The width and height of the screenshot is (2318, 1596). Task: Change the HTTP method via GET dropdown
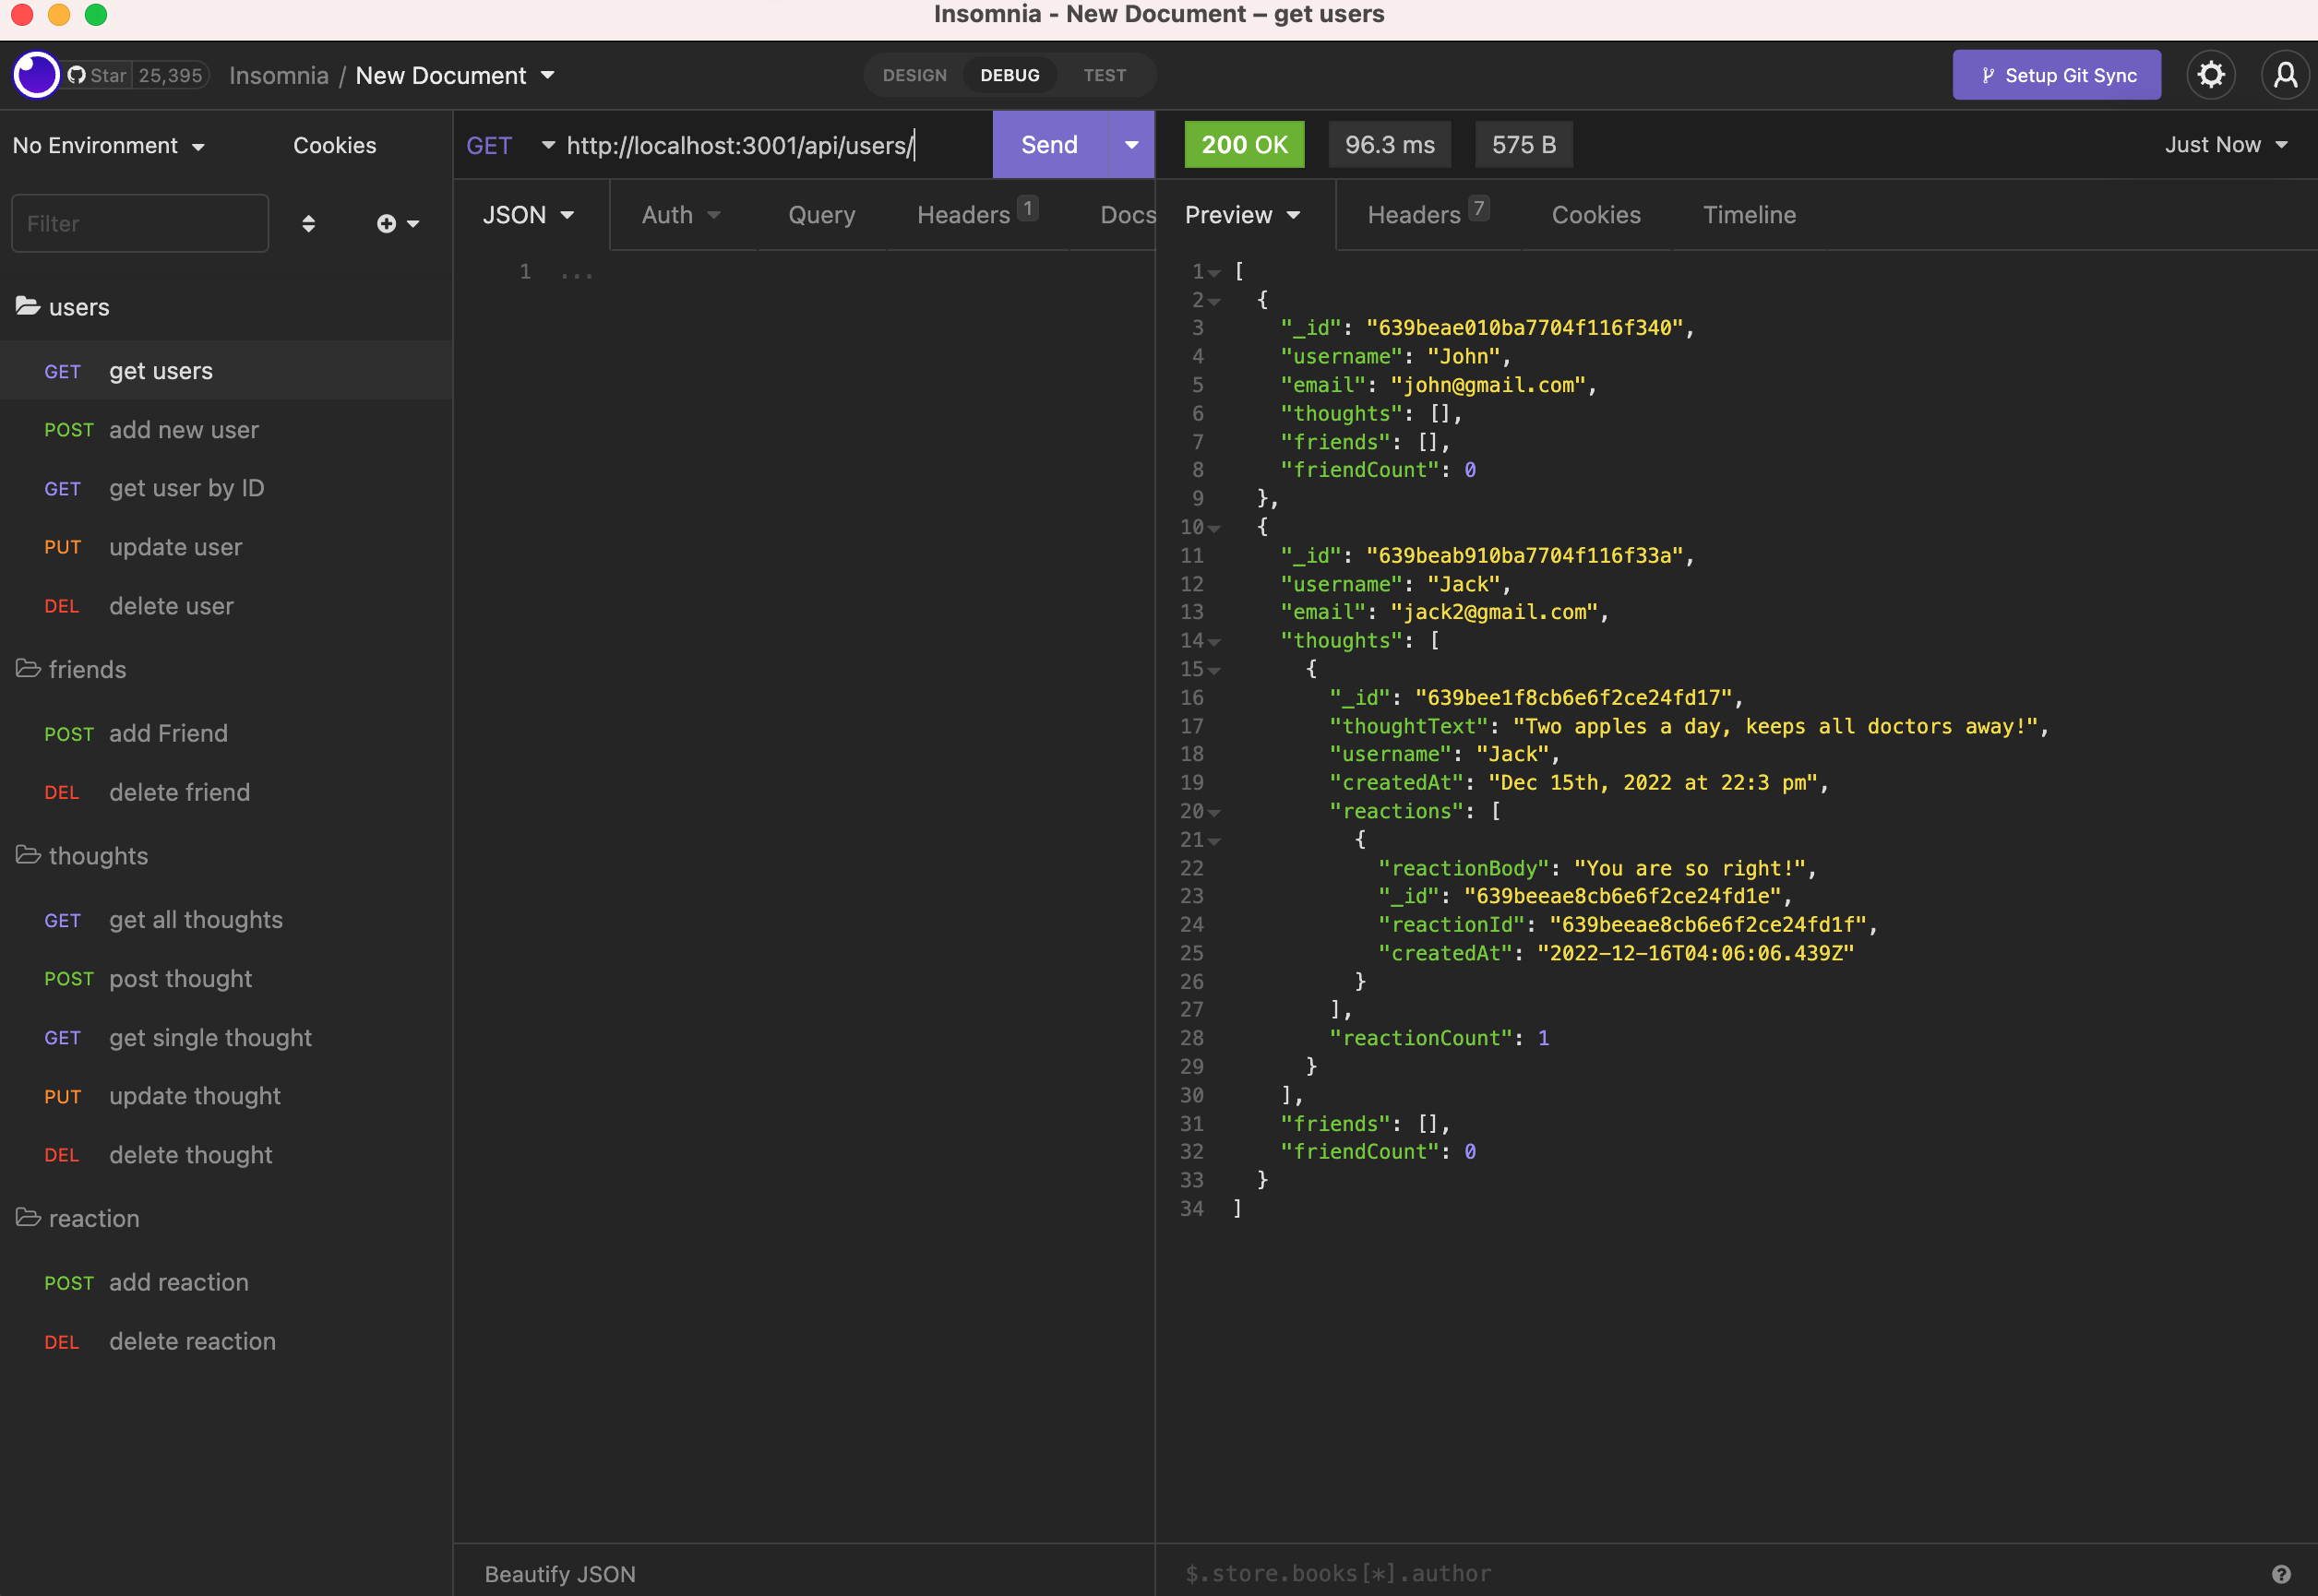tap(507, 144)
